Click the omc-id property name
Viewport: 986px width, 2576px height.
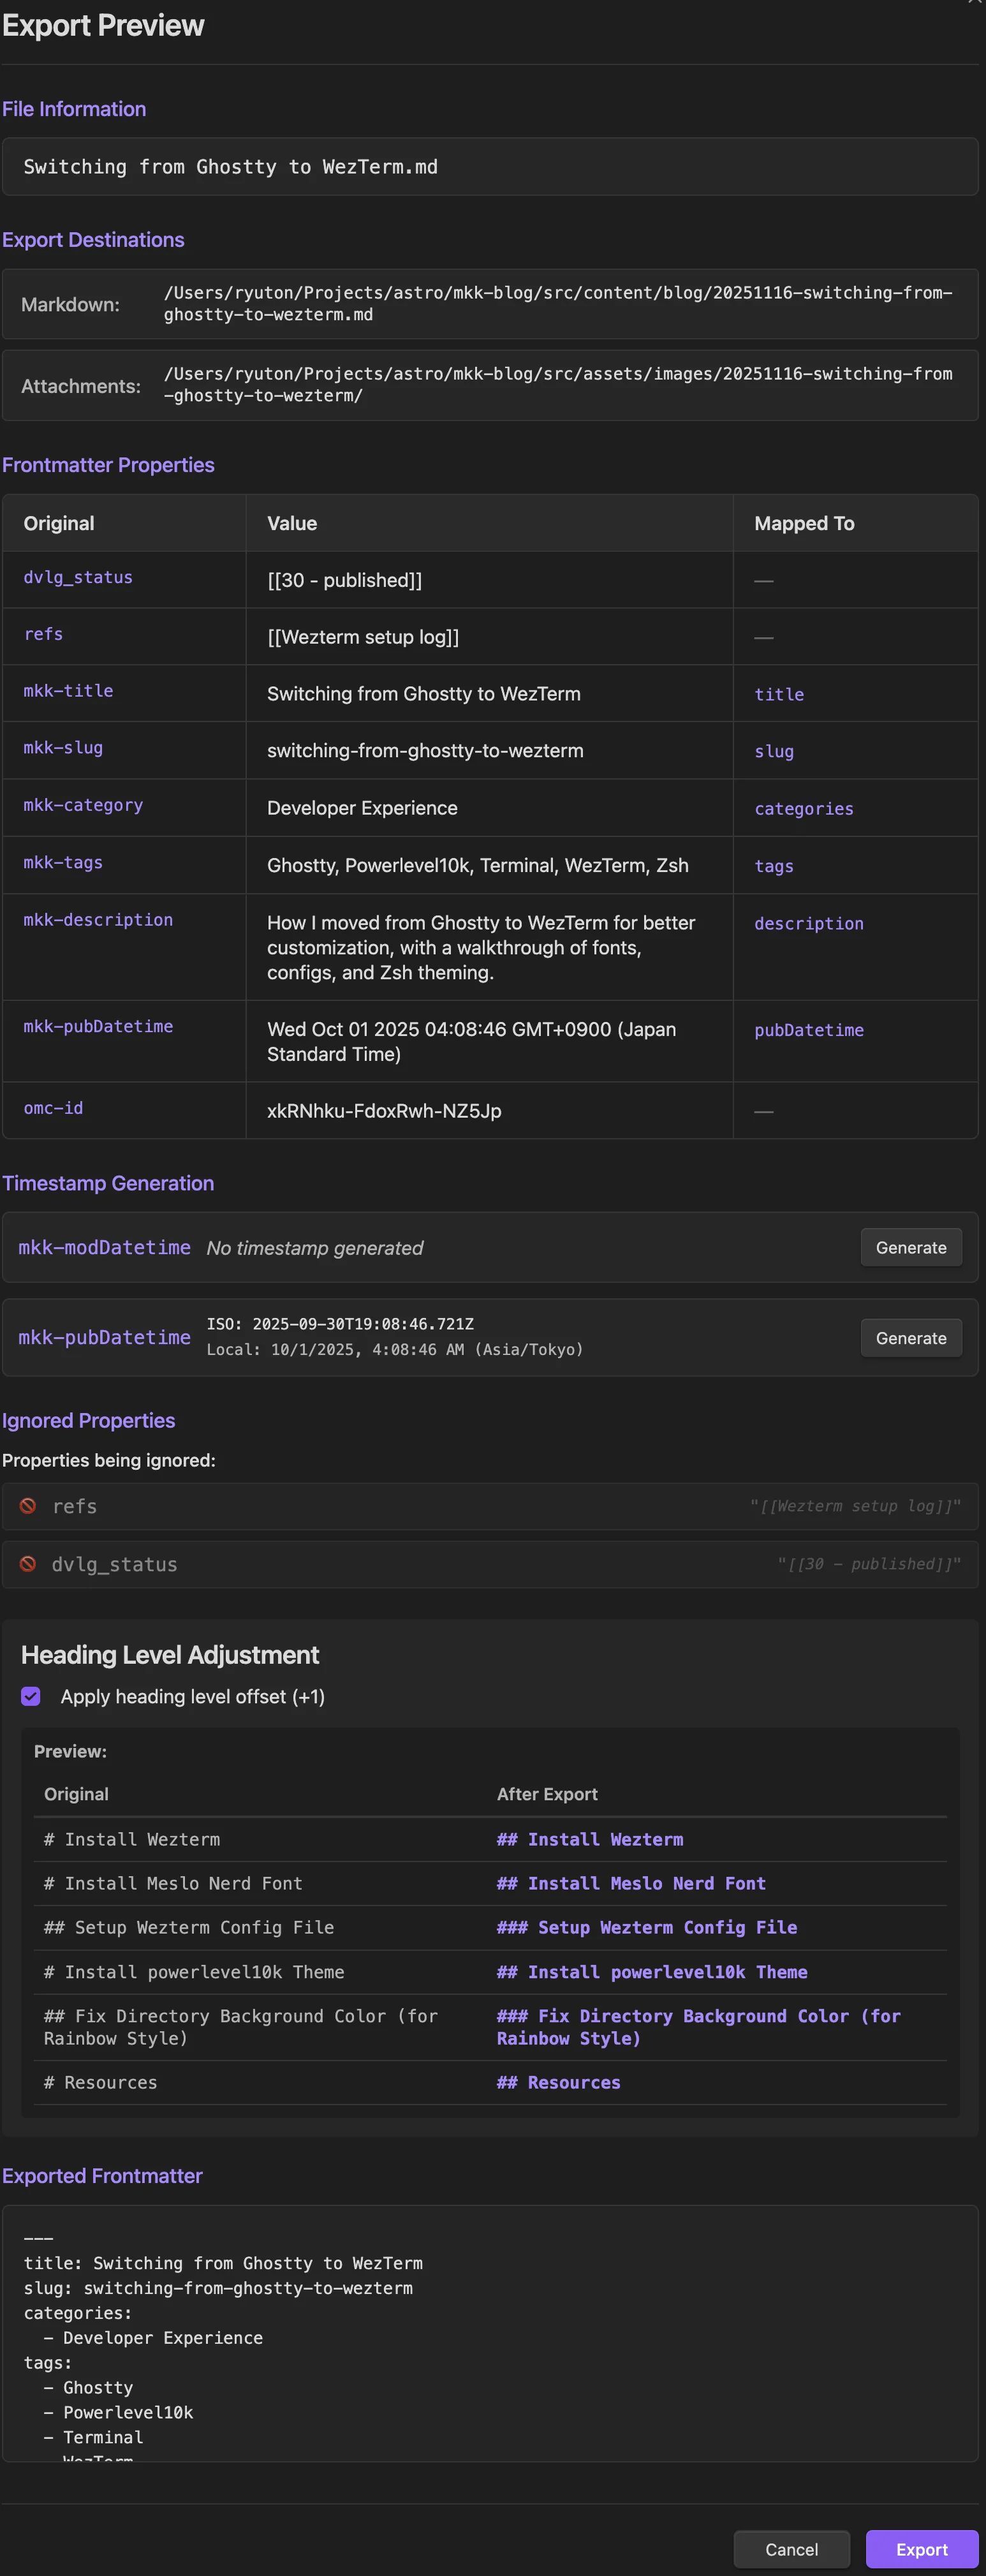[x=53, y=1108]
